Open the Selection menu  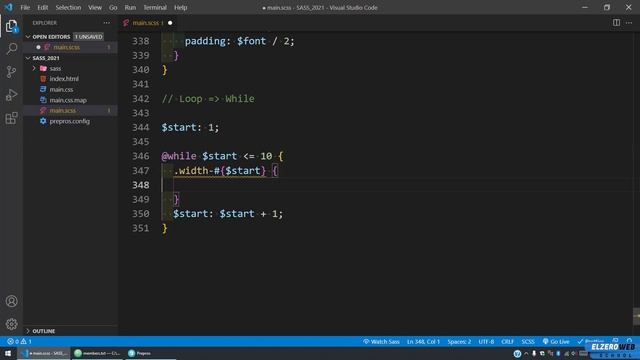pos(68,7)
